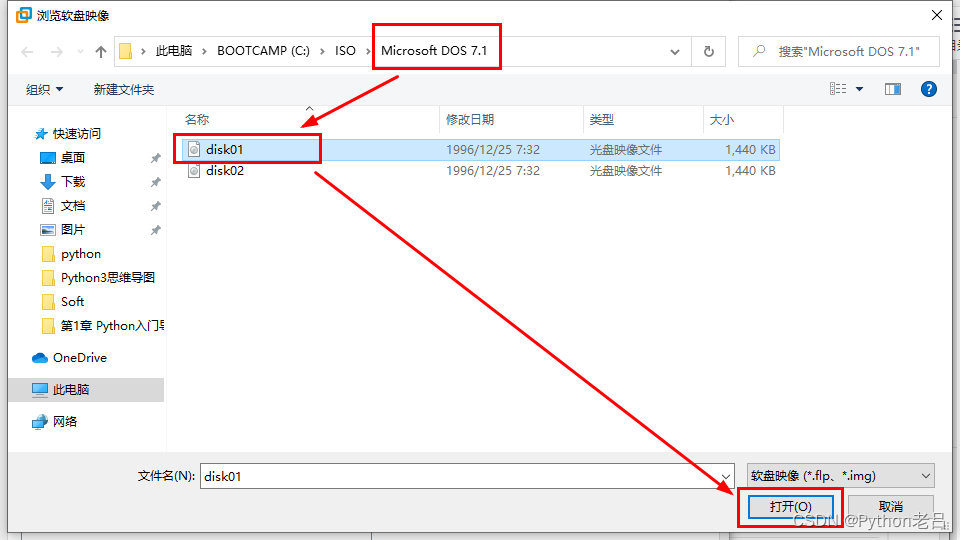The width and height of the screenshot is (960, 540).
Task: Click the search Microsoft DOS 7.1 field
Action: (x=839, y=51)
